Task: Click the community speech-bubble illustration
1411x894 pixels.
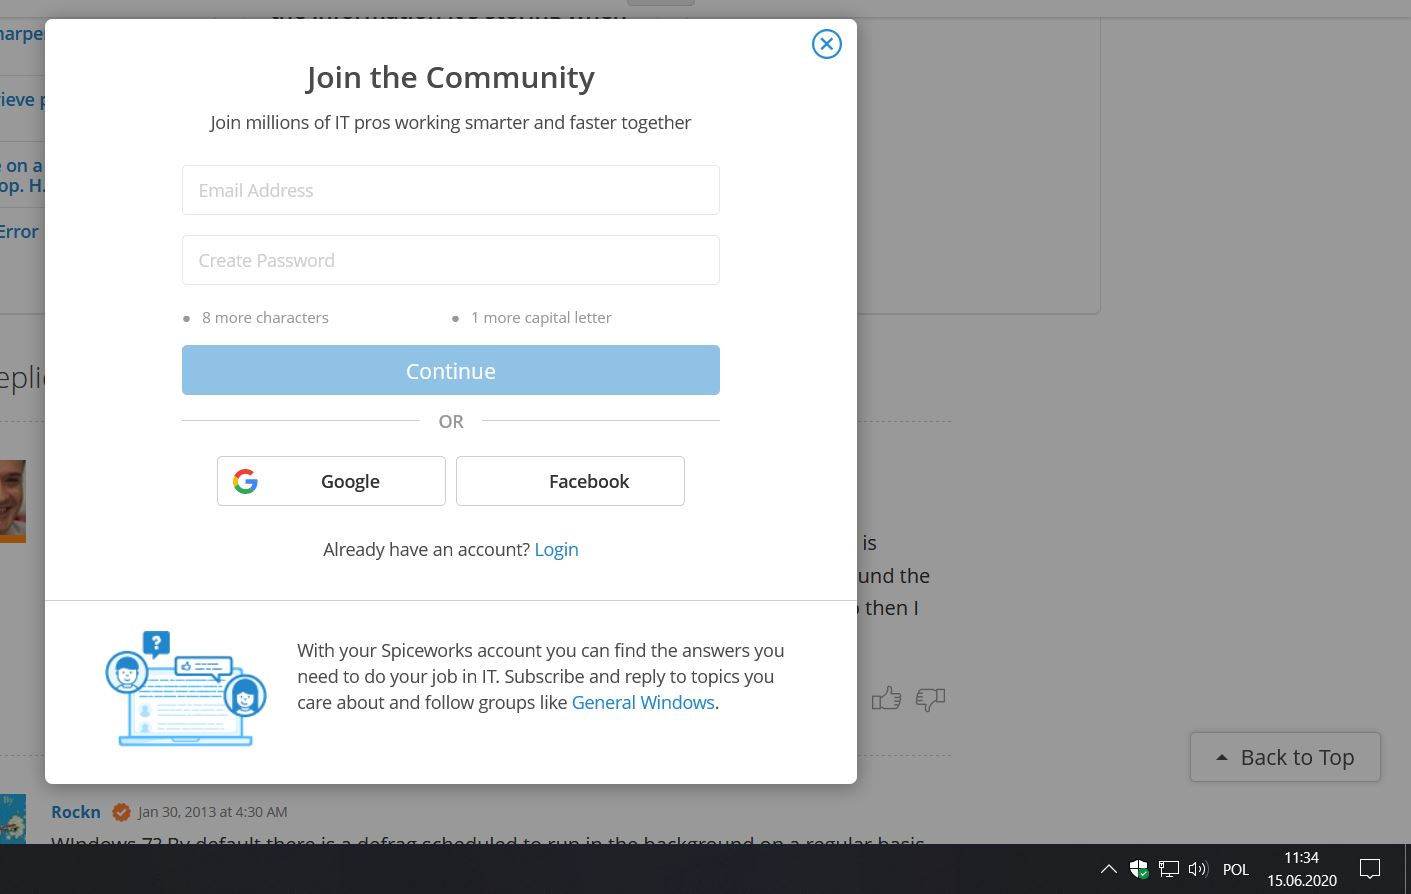Action: [x=185, y=689]
